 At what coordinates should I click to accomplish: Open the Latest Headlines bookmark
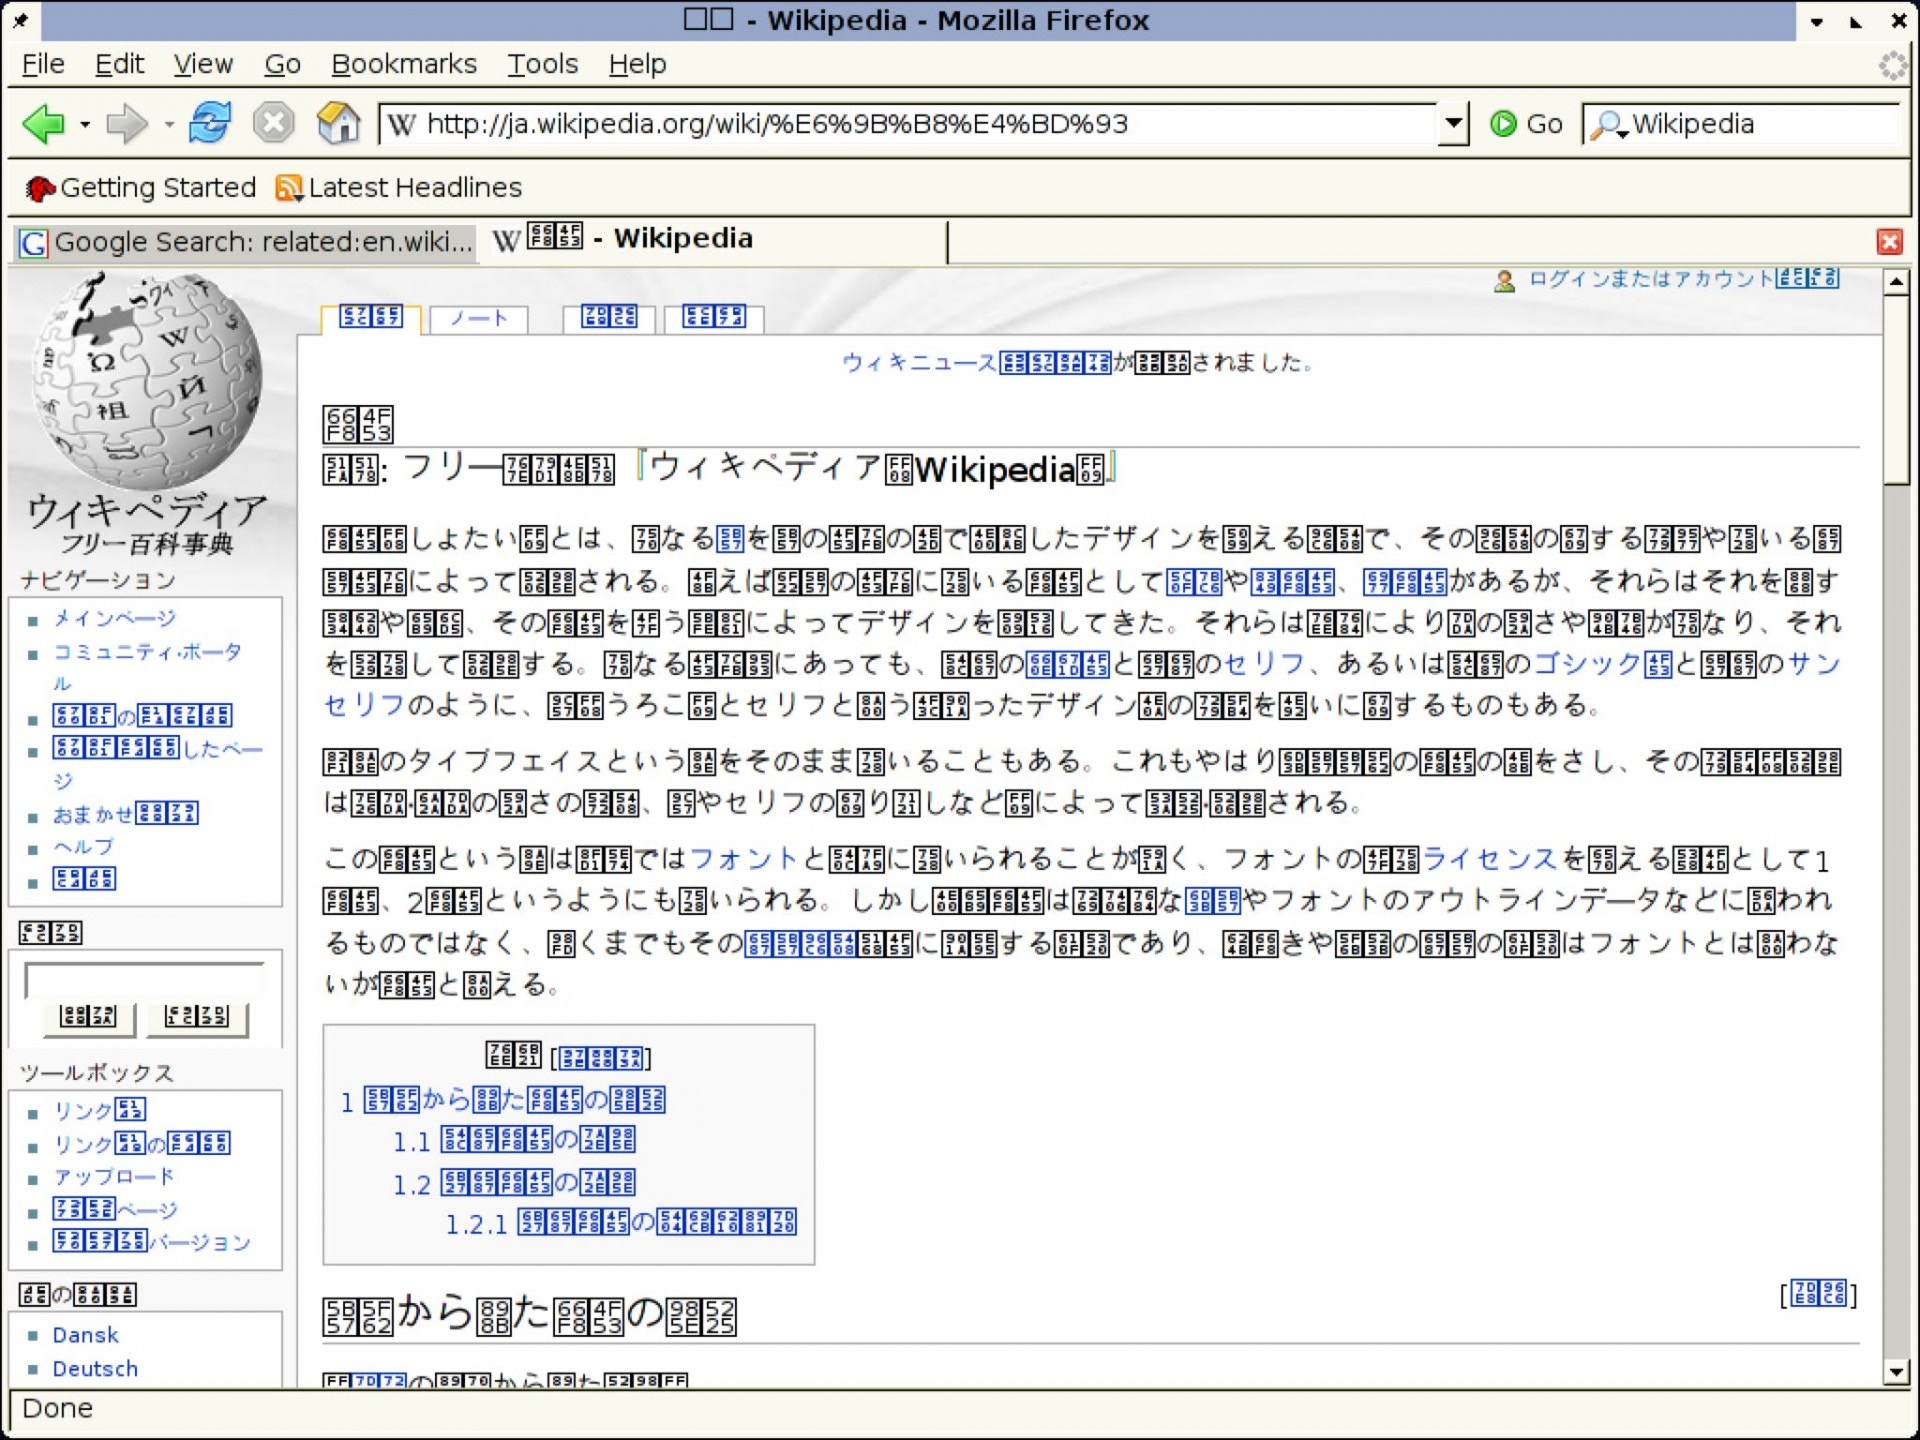(x=400, y=188)
